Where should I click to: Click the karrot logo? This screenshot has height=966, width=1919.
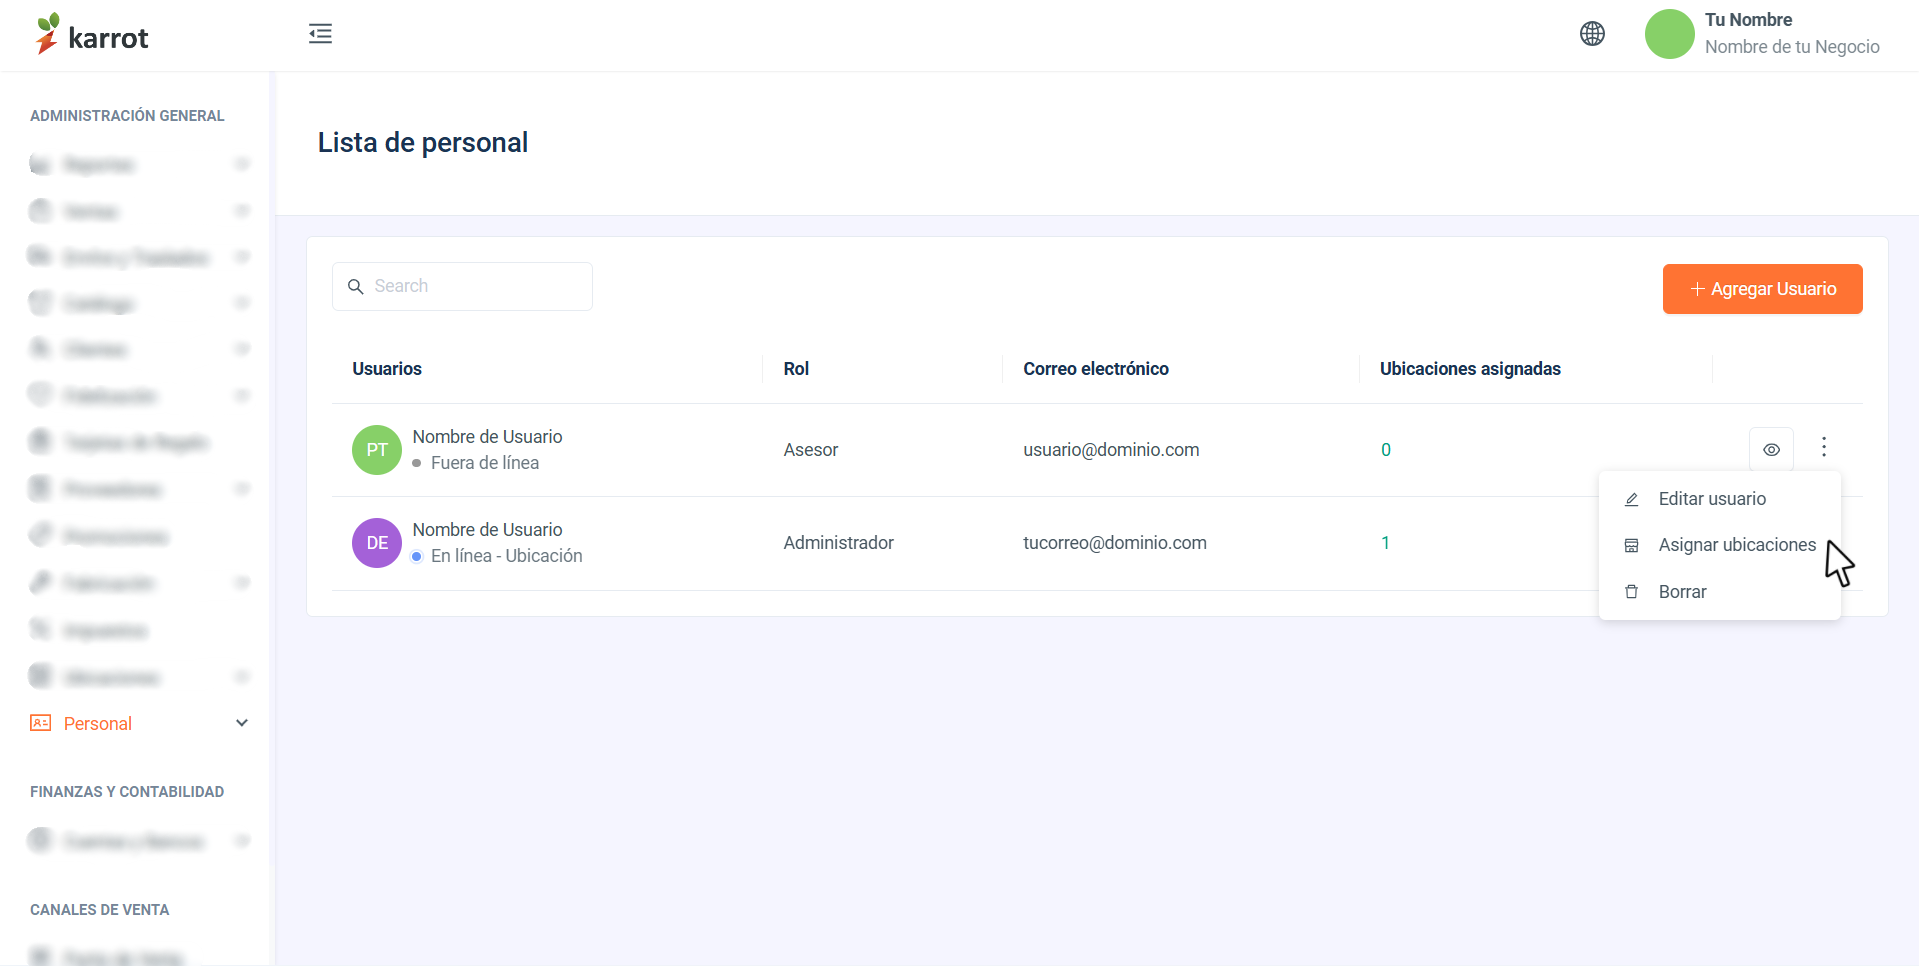(92, 35)
